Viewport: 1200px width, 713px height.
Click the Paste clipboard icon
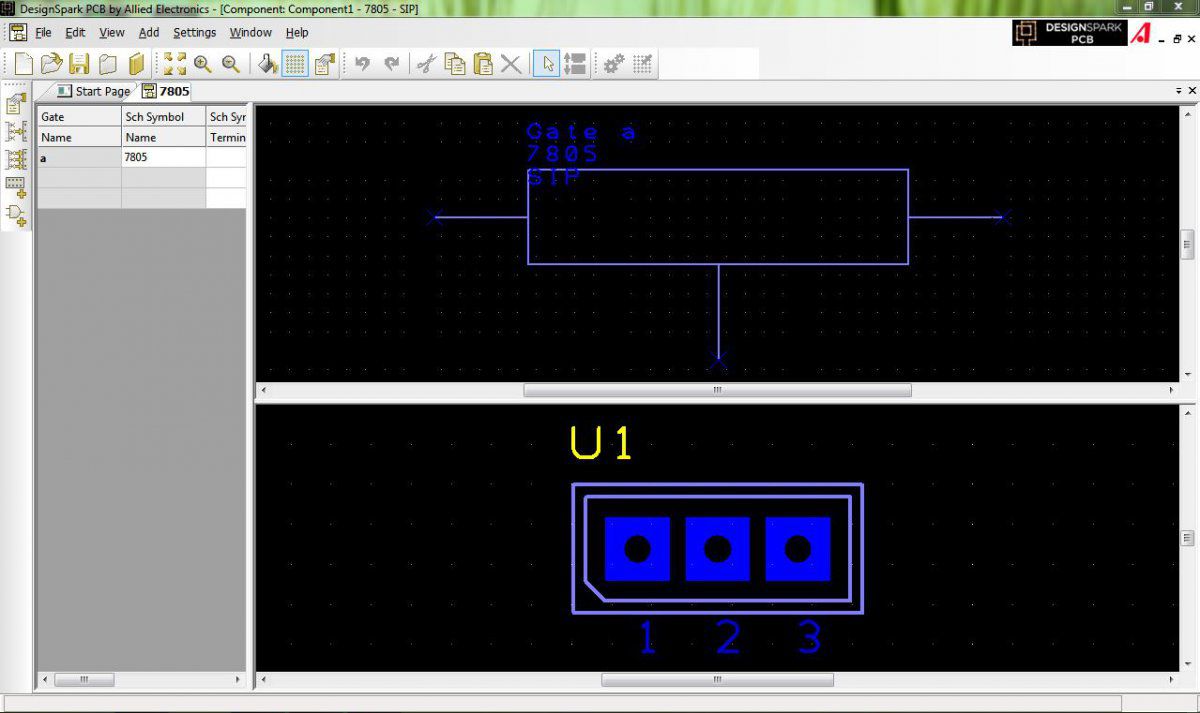coord(483,64)
